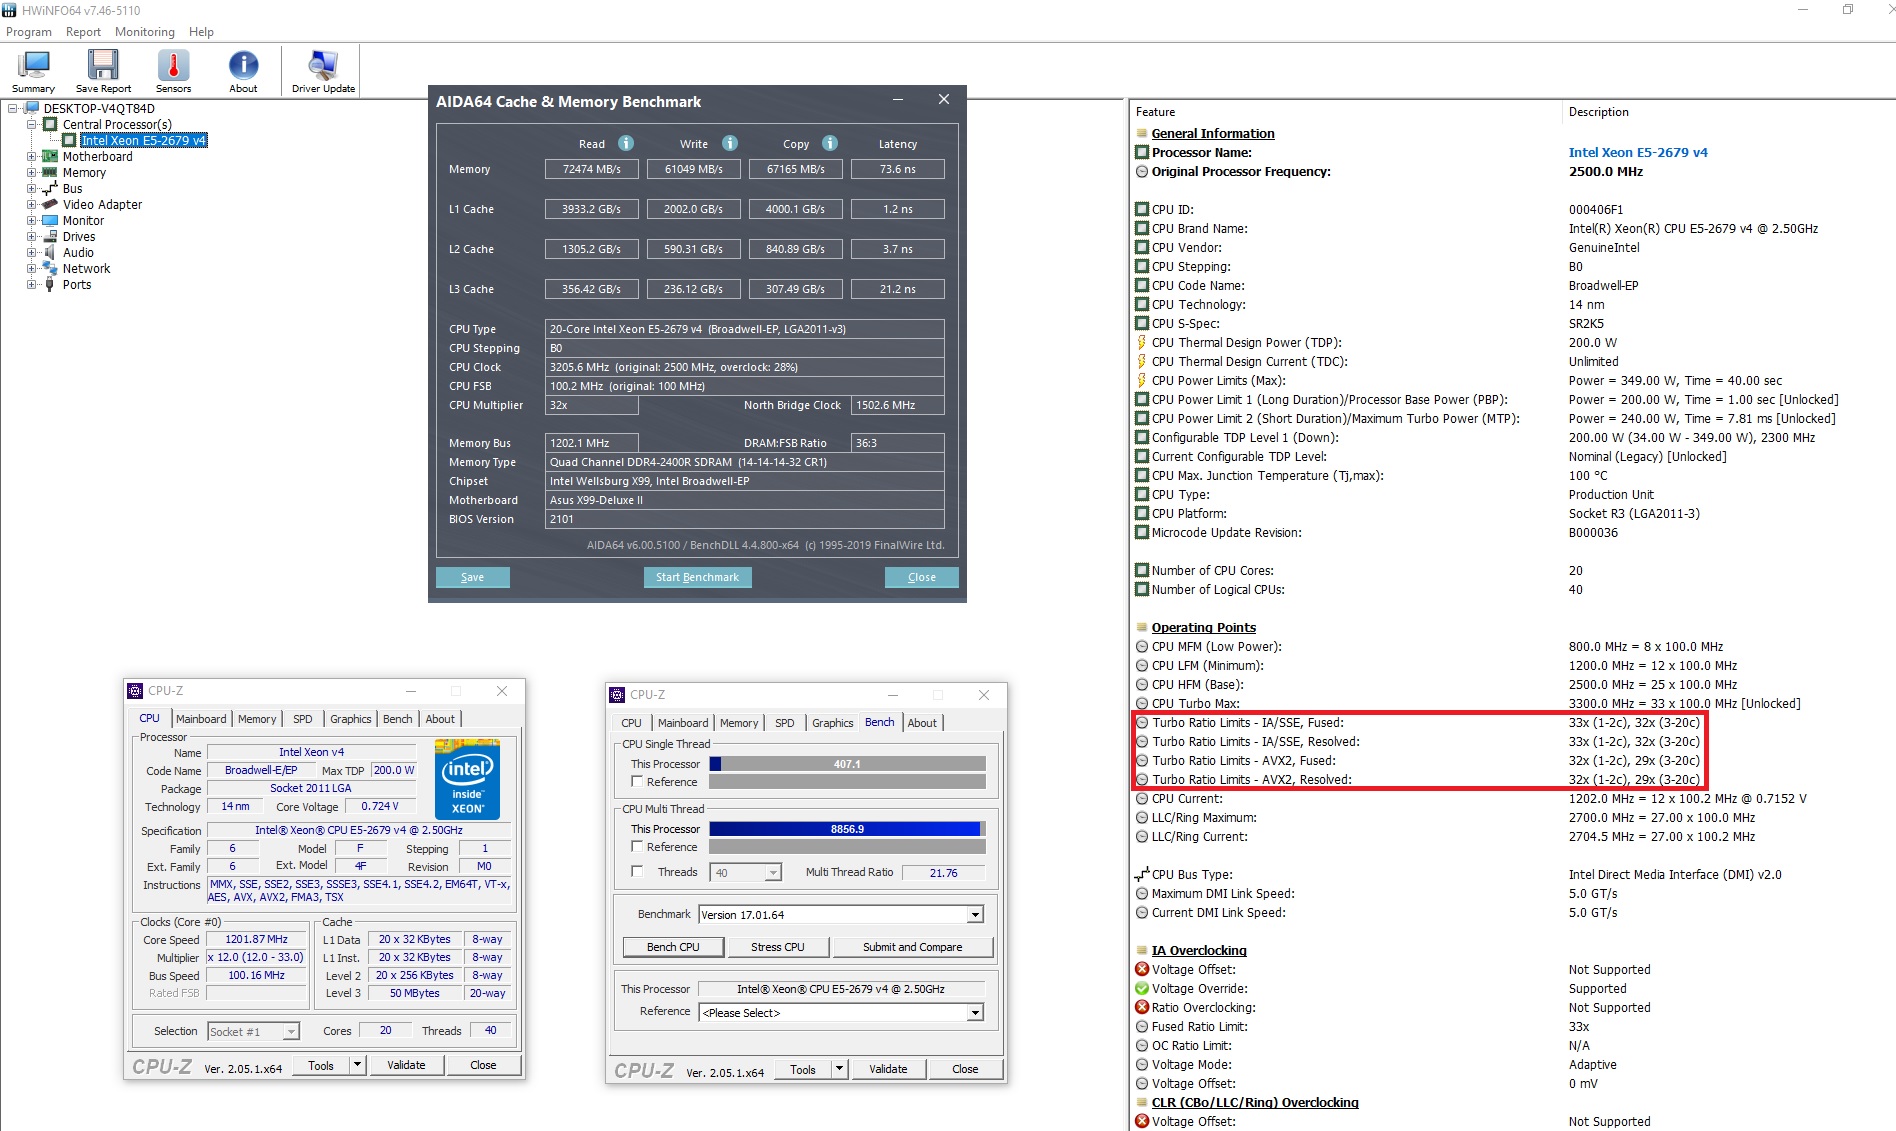Screen dimensions: 1896x1131
Task: Tick the Reference checkbox under CPU Single Thread
Action: click(x=637, y=781)
